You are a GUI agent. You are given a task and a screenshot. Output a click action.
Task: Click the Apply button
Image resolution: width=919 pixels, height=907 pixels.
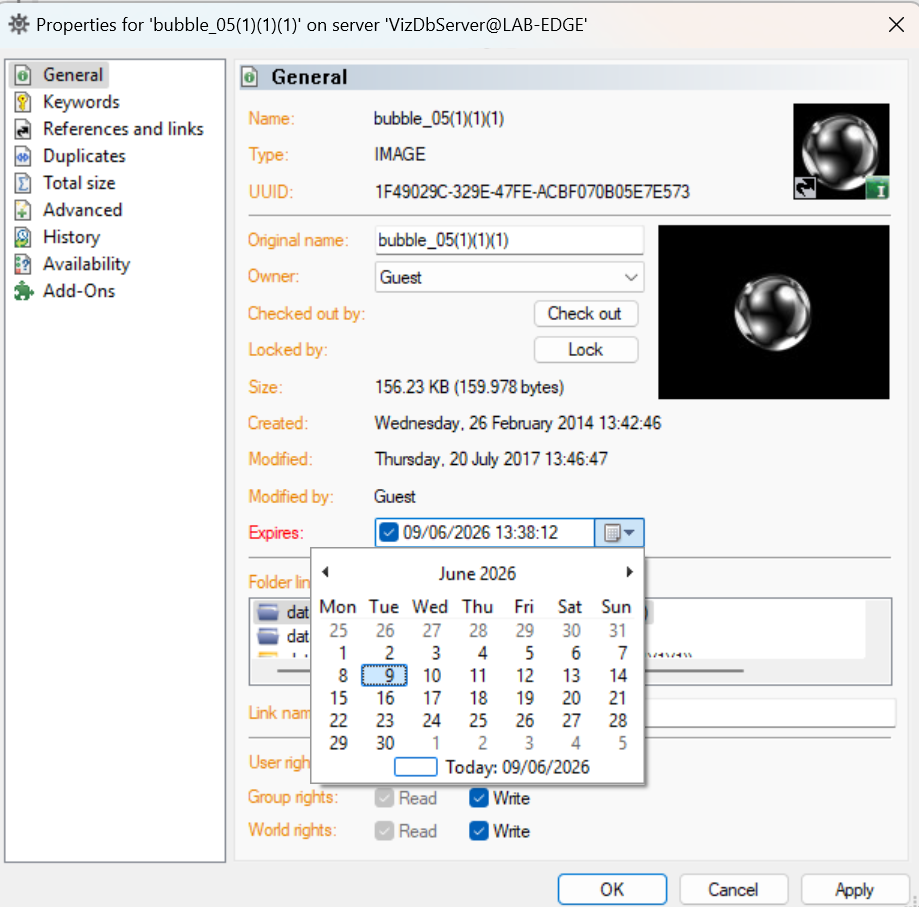tap(854, 889)
